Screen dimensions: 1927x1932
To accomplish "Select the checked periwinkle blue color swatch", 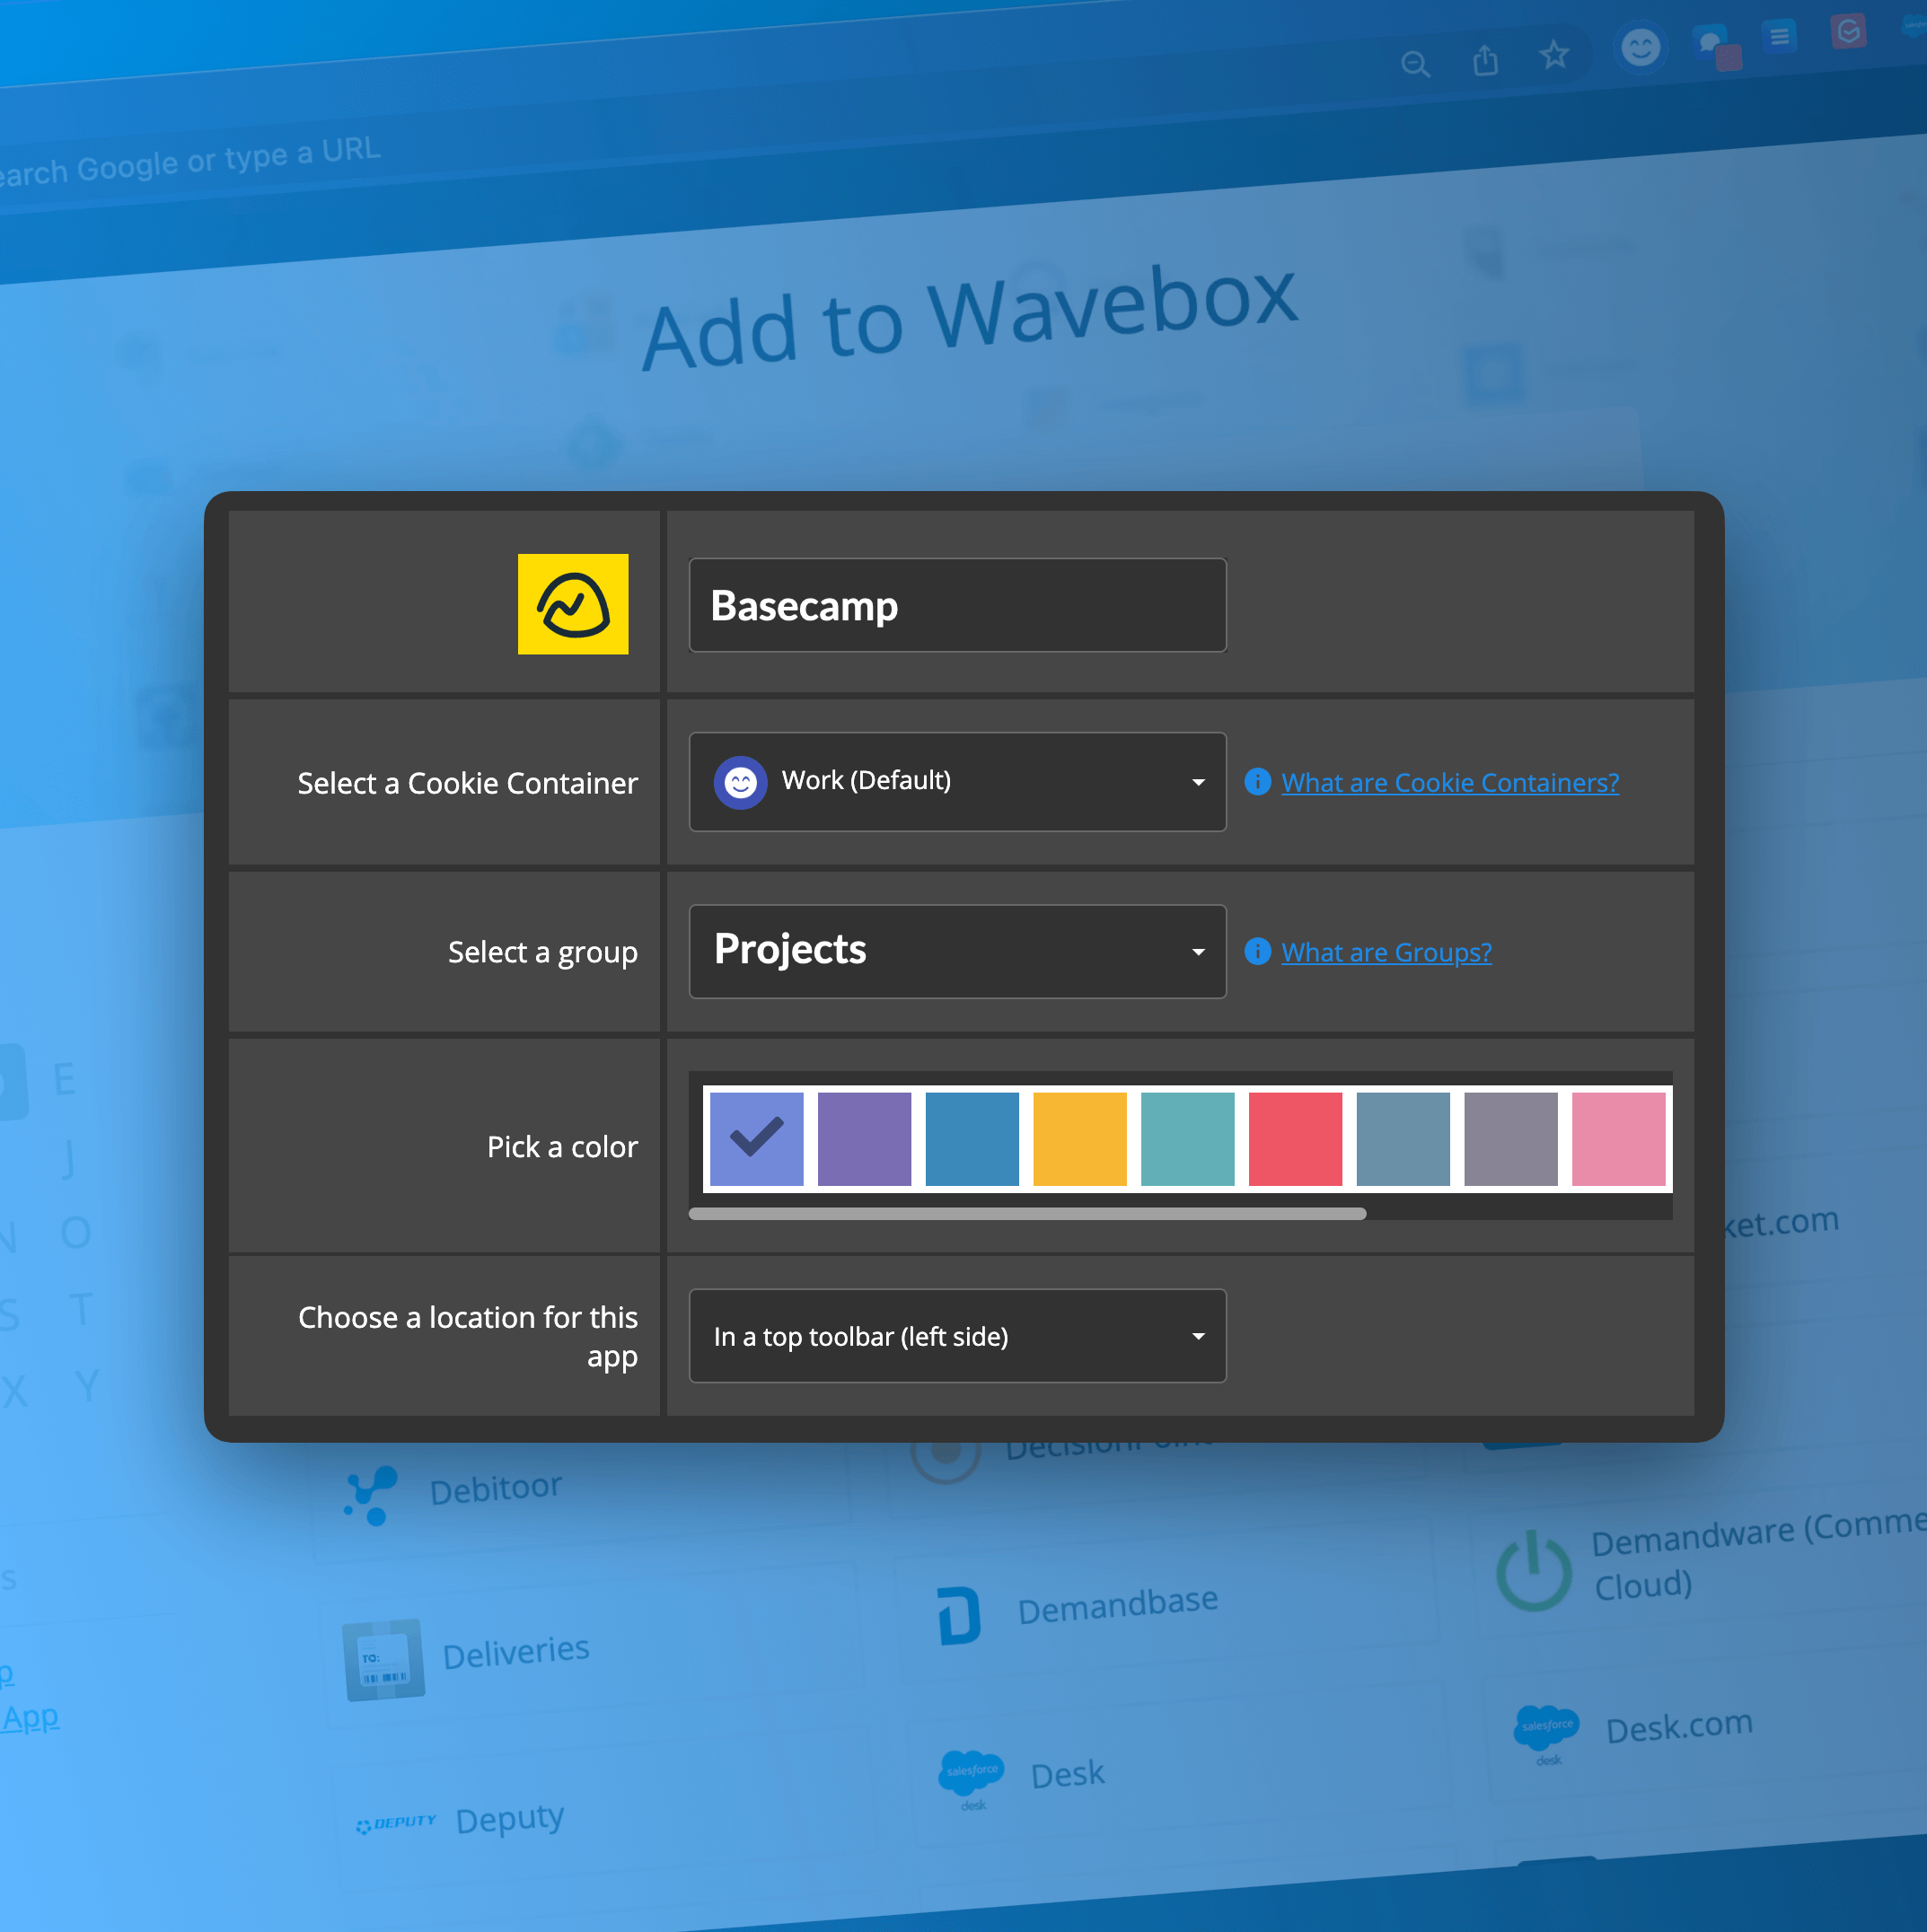I will (756, 1138).
